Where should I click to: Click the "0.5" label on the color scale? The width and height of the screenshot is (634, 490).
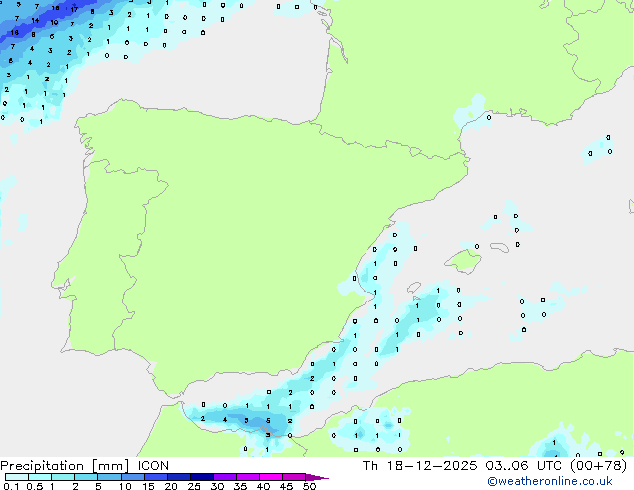pos(34,486)
